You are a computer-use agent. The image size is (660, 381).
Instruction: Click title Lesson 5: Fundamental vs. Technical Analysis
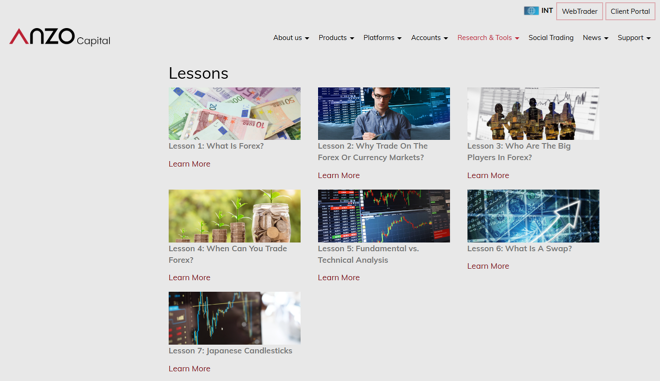(x=368, y=254)
